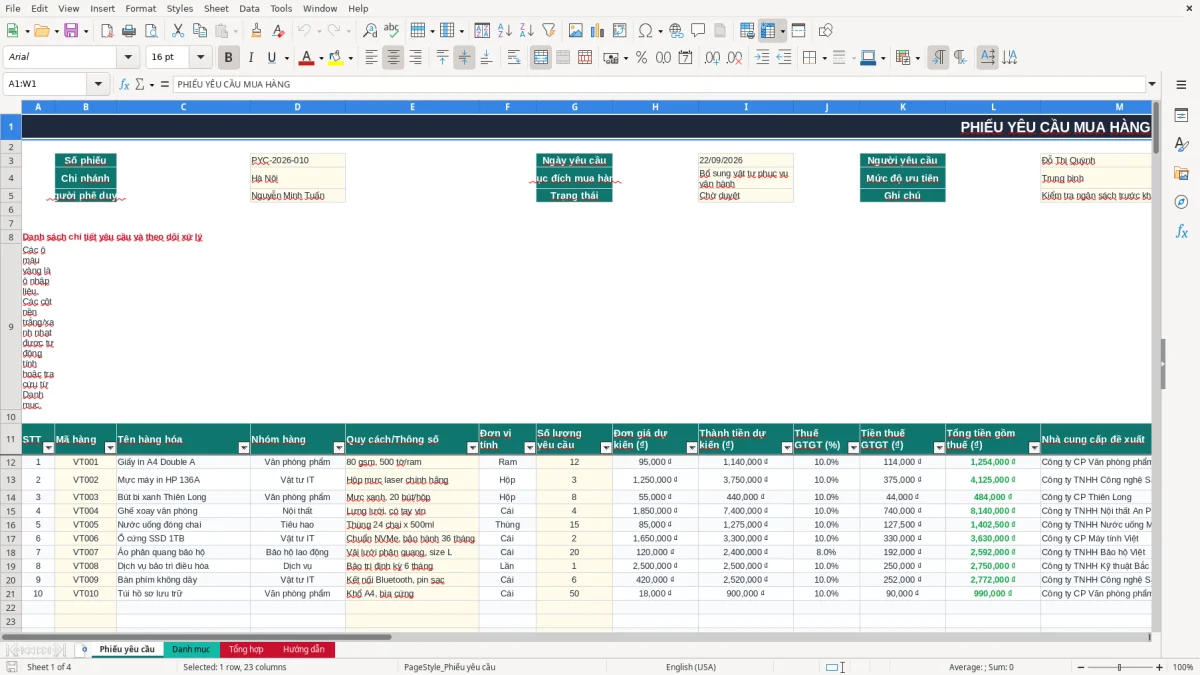Open the Sheet menu

point(216,8)
